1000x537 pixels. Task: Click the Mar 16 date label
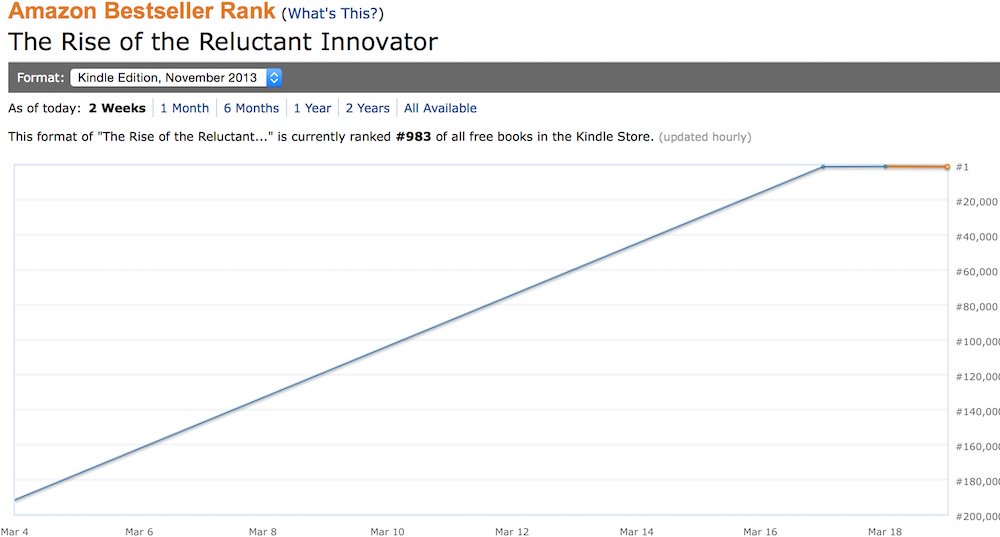[x=760, y=532]
